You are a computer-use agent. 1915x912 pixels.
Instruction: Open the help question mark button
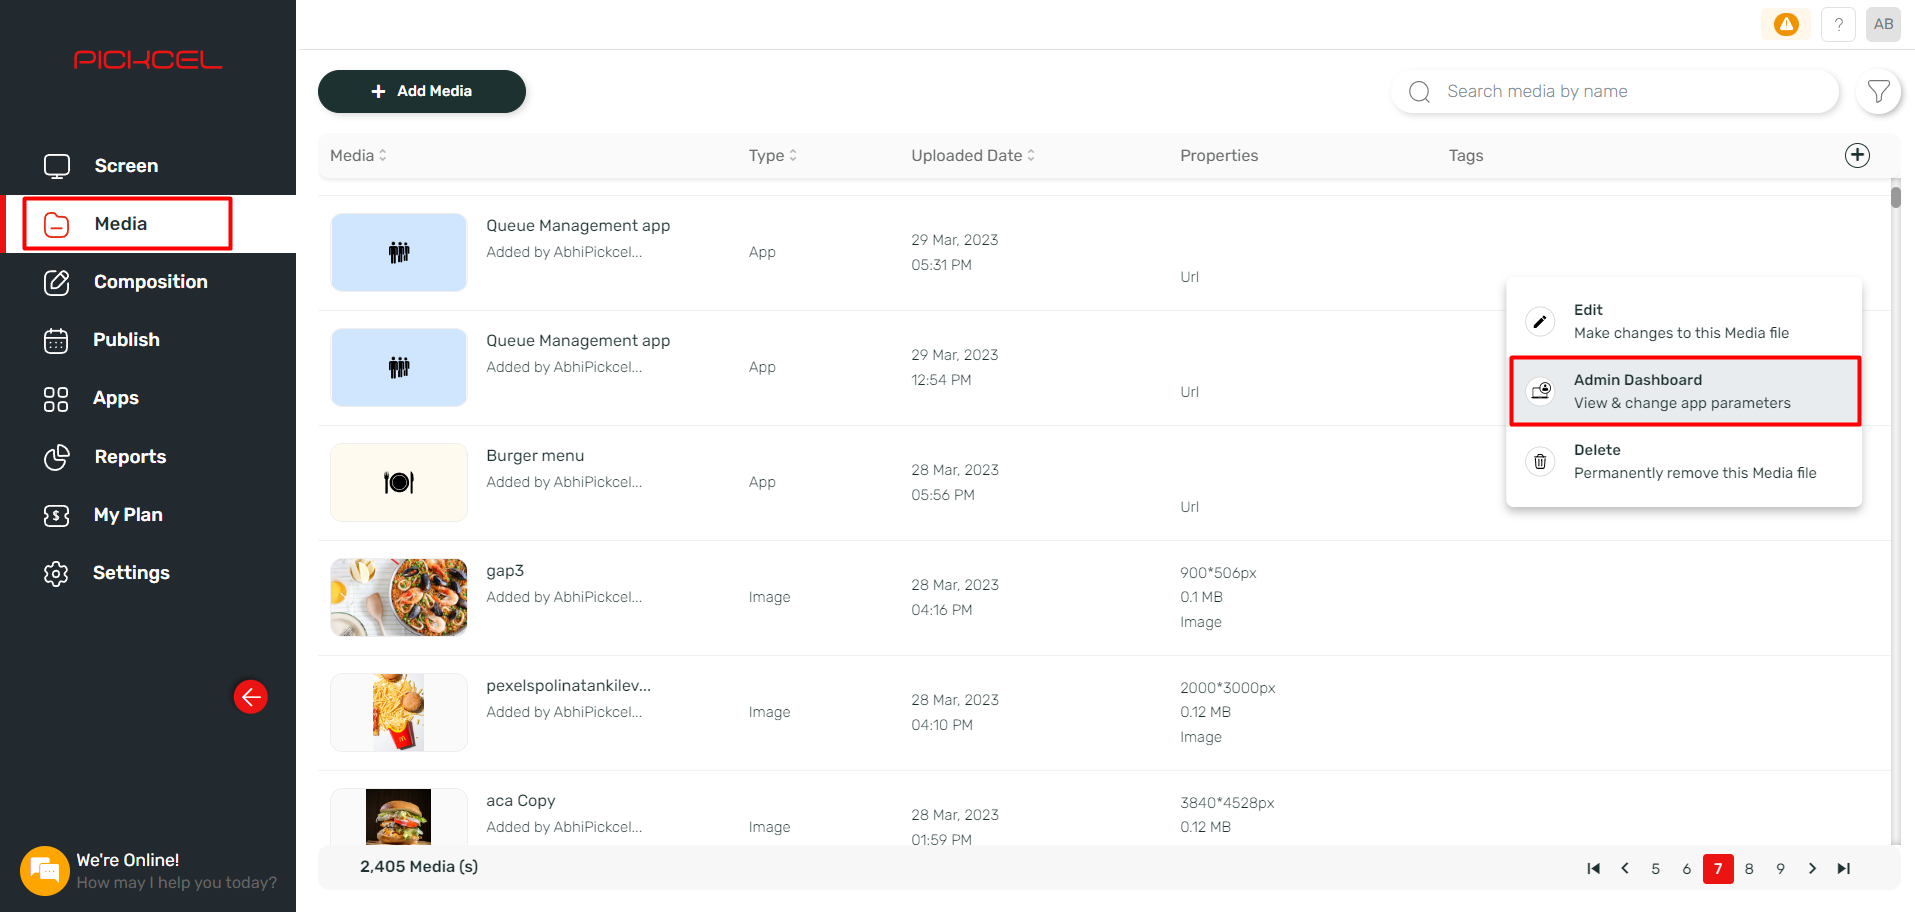(1838, 24)
